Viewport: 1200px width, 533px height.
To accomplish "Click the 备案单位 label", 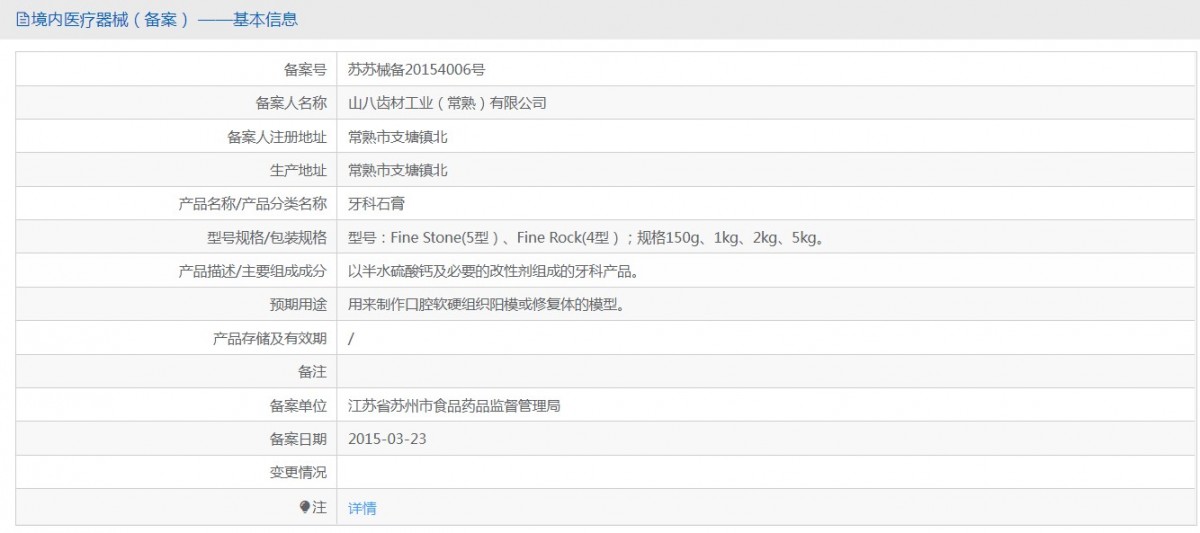I will click(x=298, y=405).
